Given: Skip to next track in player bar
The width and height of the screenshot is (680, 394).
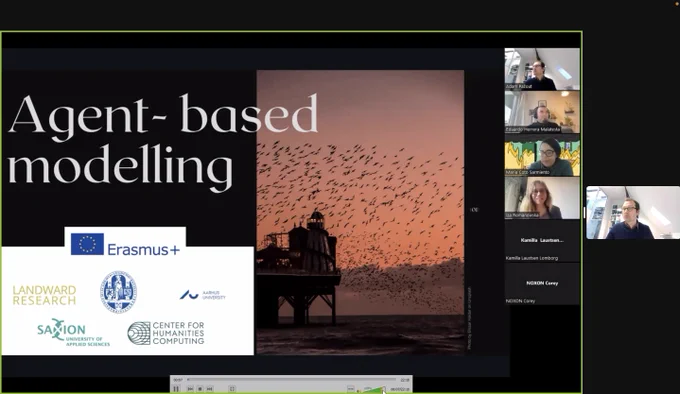Looking at the screenshot, I should tap(209, 389).
